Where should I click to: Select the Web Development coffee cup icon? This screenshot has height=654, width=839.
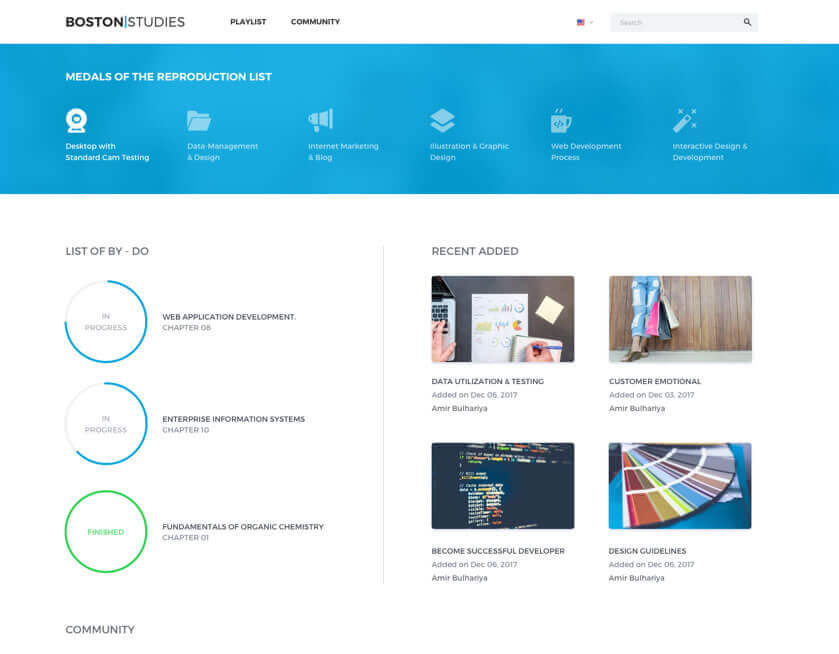tap(561, 120)
